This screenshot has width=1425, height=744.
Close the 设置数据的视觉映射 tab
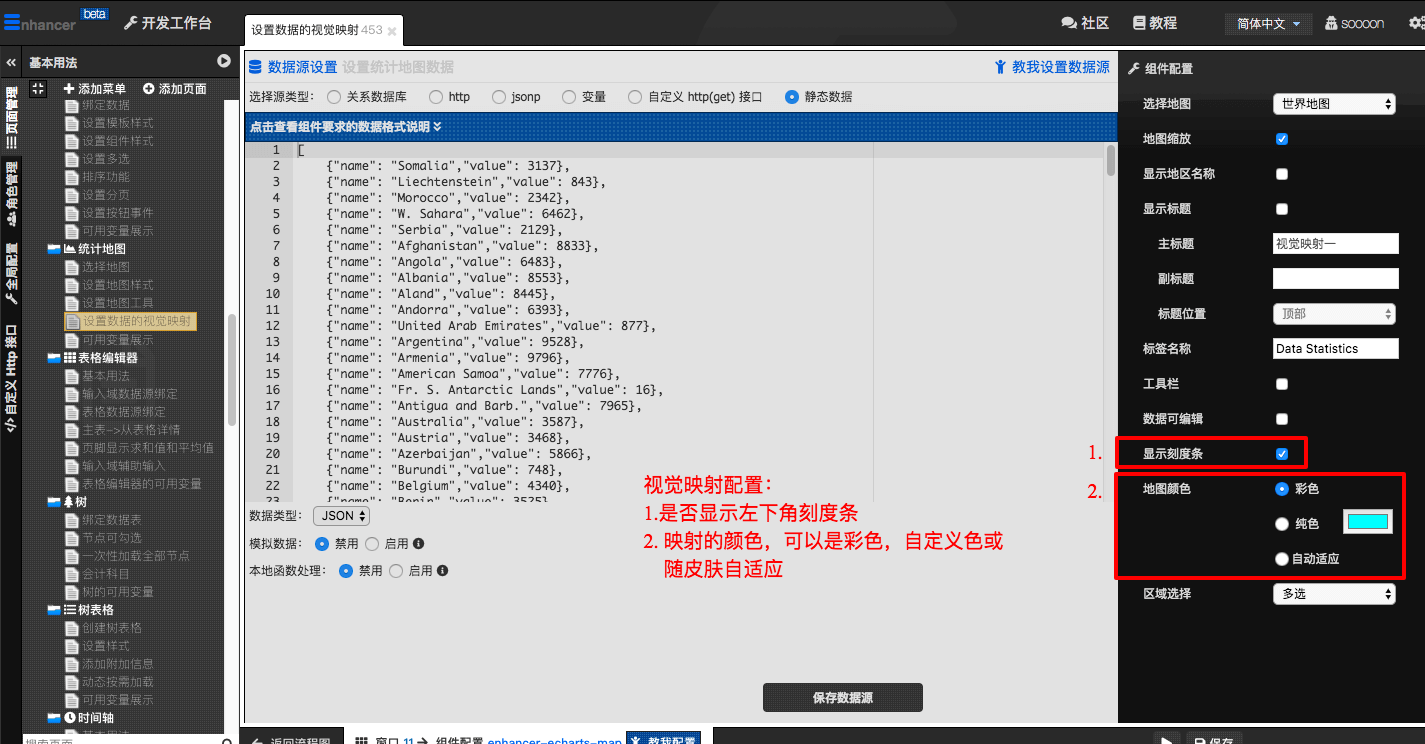[x=392, y=32]
